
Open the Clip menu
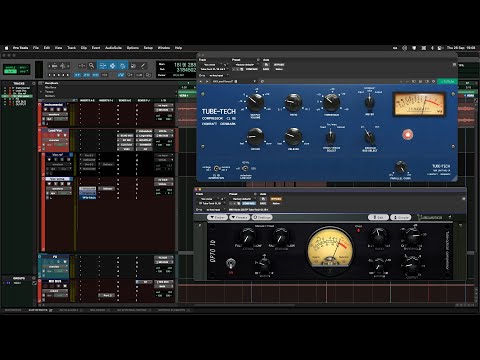point(84,48)
